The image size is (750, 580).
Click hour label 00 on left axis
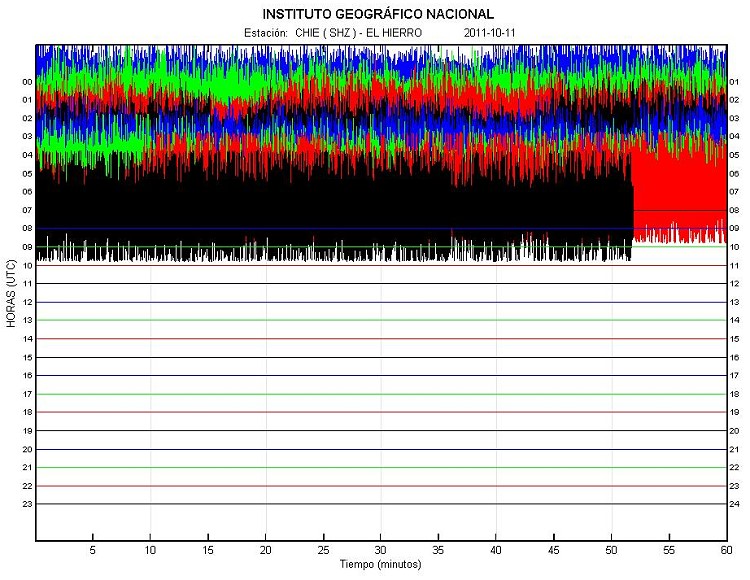click(28, 82)
